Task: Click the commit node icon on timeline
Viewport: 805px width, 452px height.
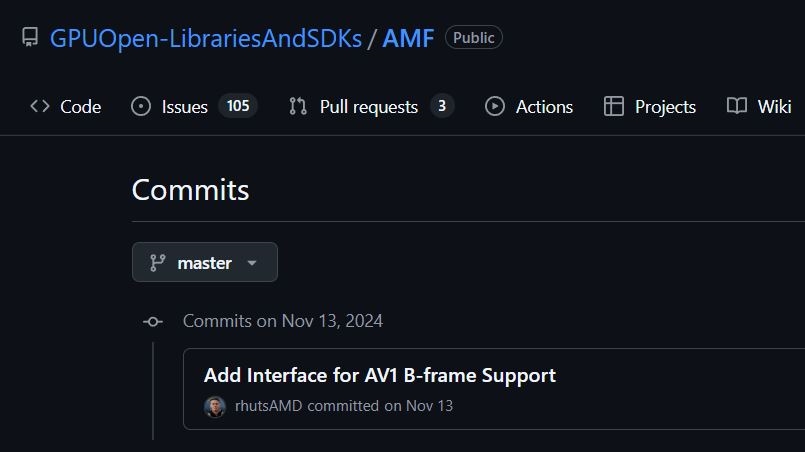Action: coord(153,321)
